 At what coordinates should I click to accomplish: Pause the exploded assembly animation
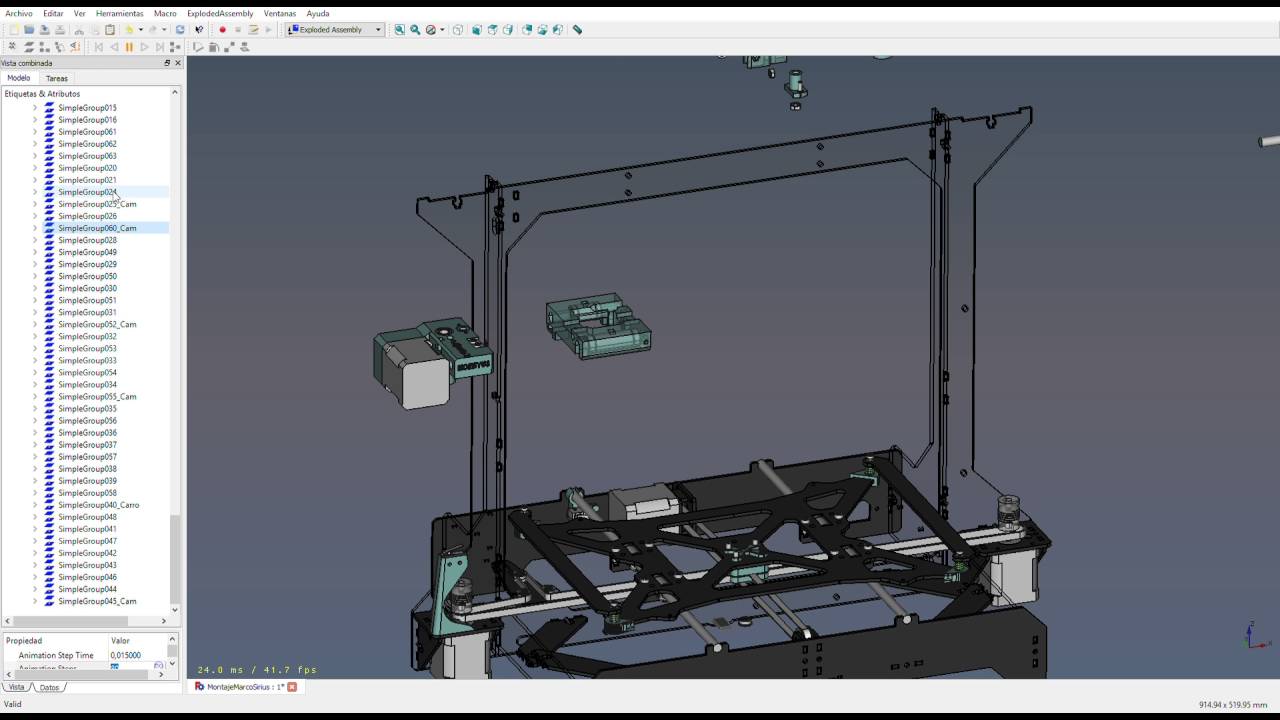[129, 47]
